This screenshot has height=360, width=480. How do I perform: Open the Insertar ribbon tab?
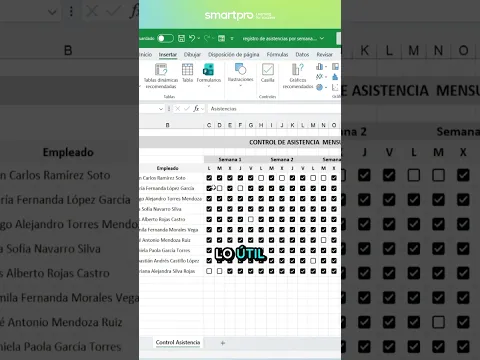[168, 54]
